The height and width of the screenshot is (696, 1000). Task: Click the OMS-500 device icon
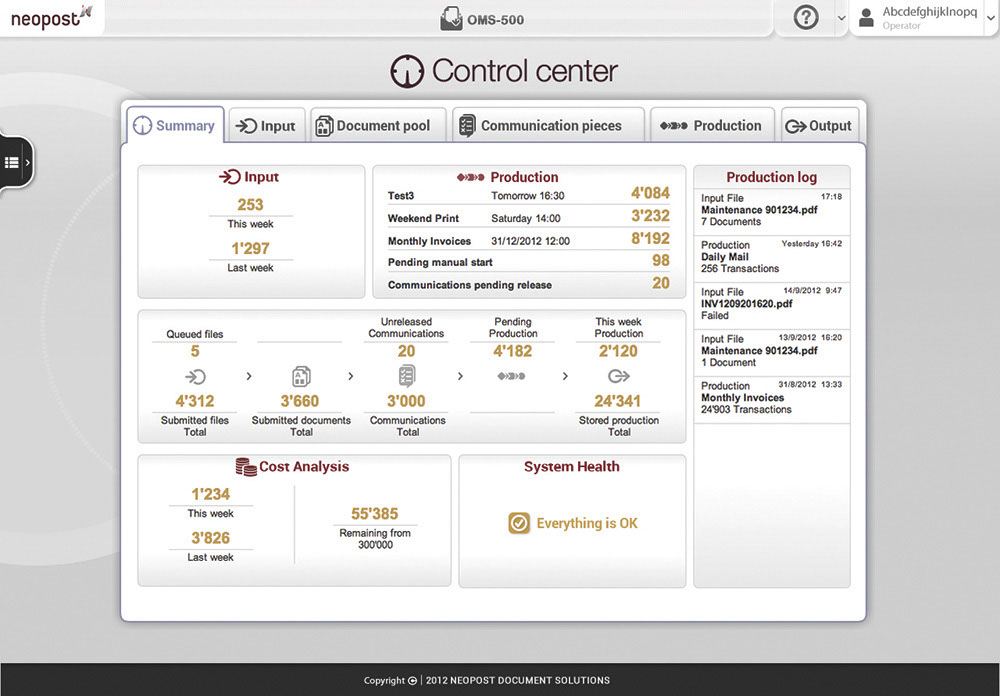pos(451,19)
